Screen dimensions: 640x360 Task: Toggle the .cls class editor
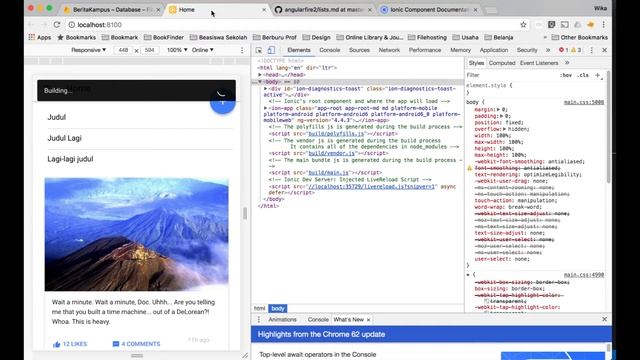click(x=584, y=75)
